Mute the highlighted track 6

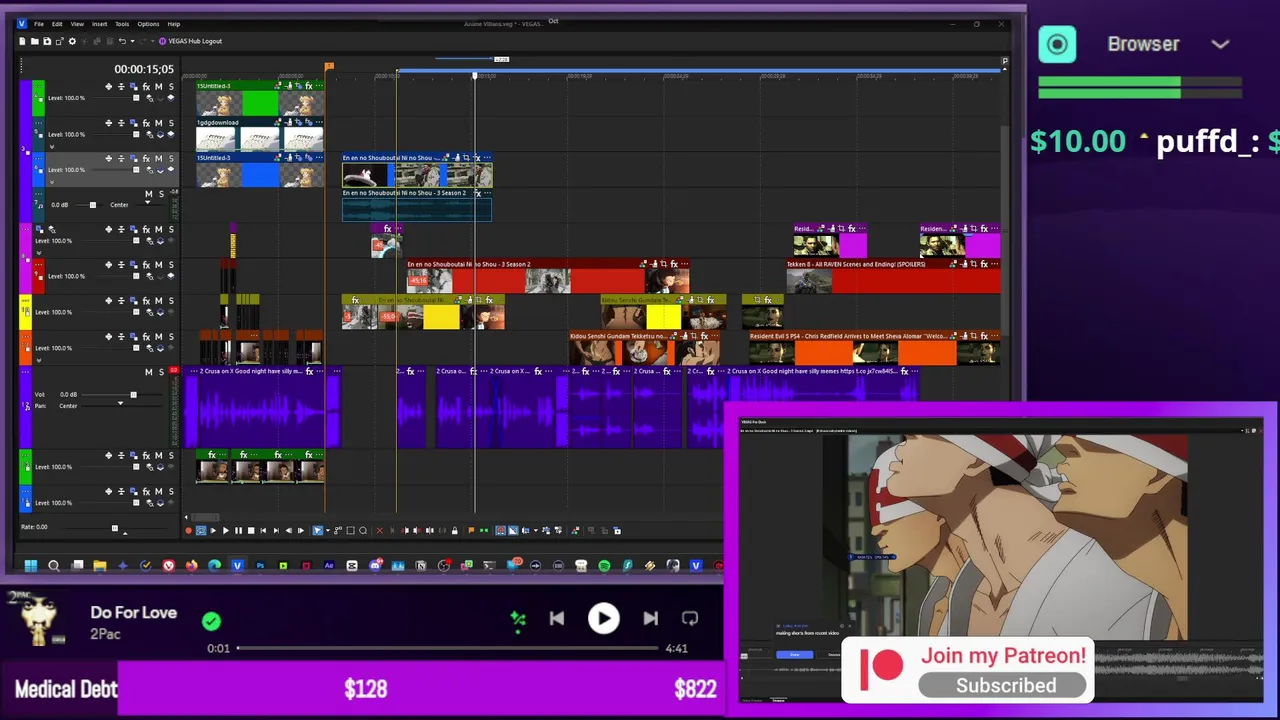pyautogui.click(x=158, y=158)
